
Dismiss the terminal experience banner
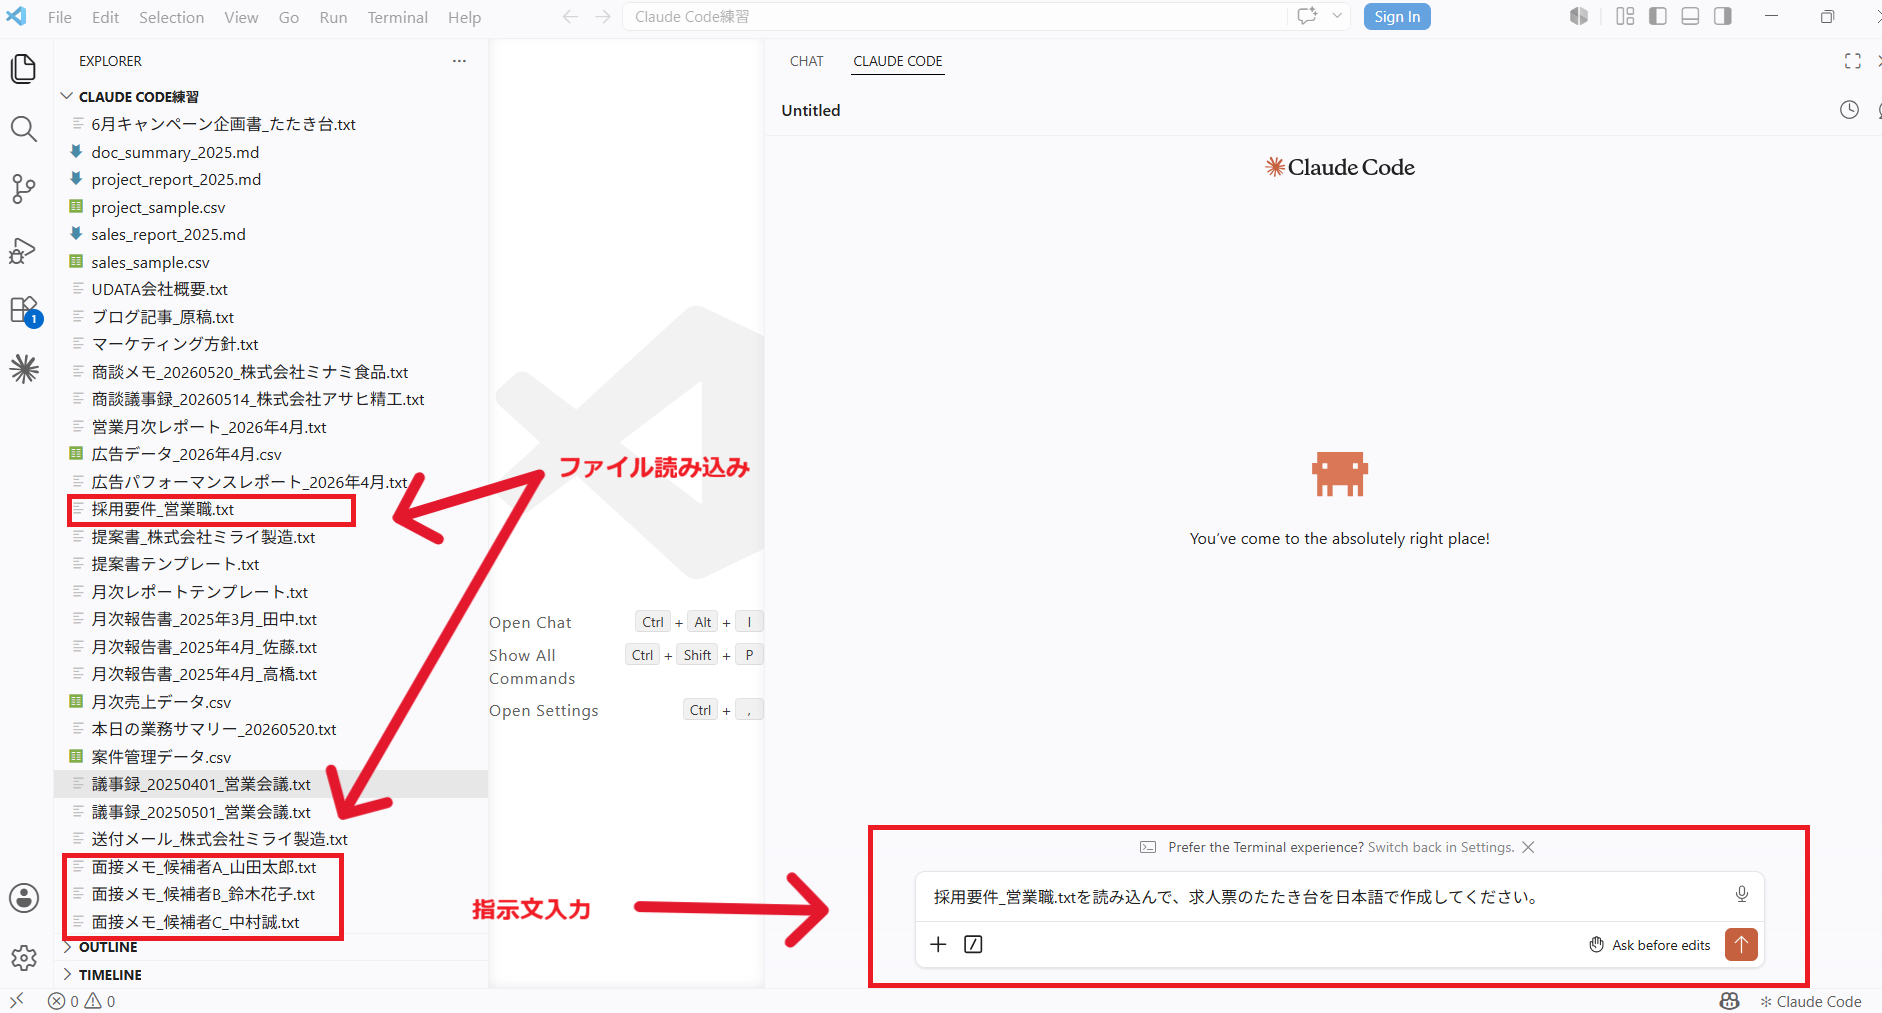[1528, 847]
